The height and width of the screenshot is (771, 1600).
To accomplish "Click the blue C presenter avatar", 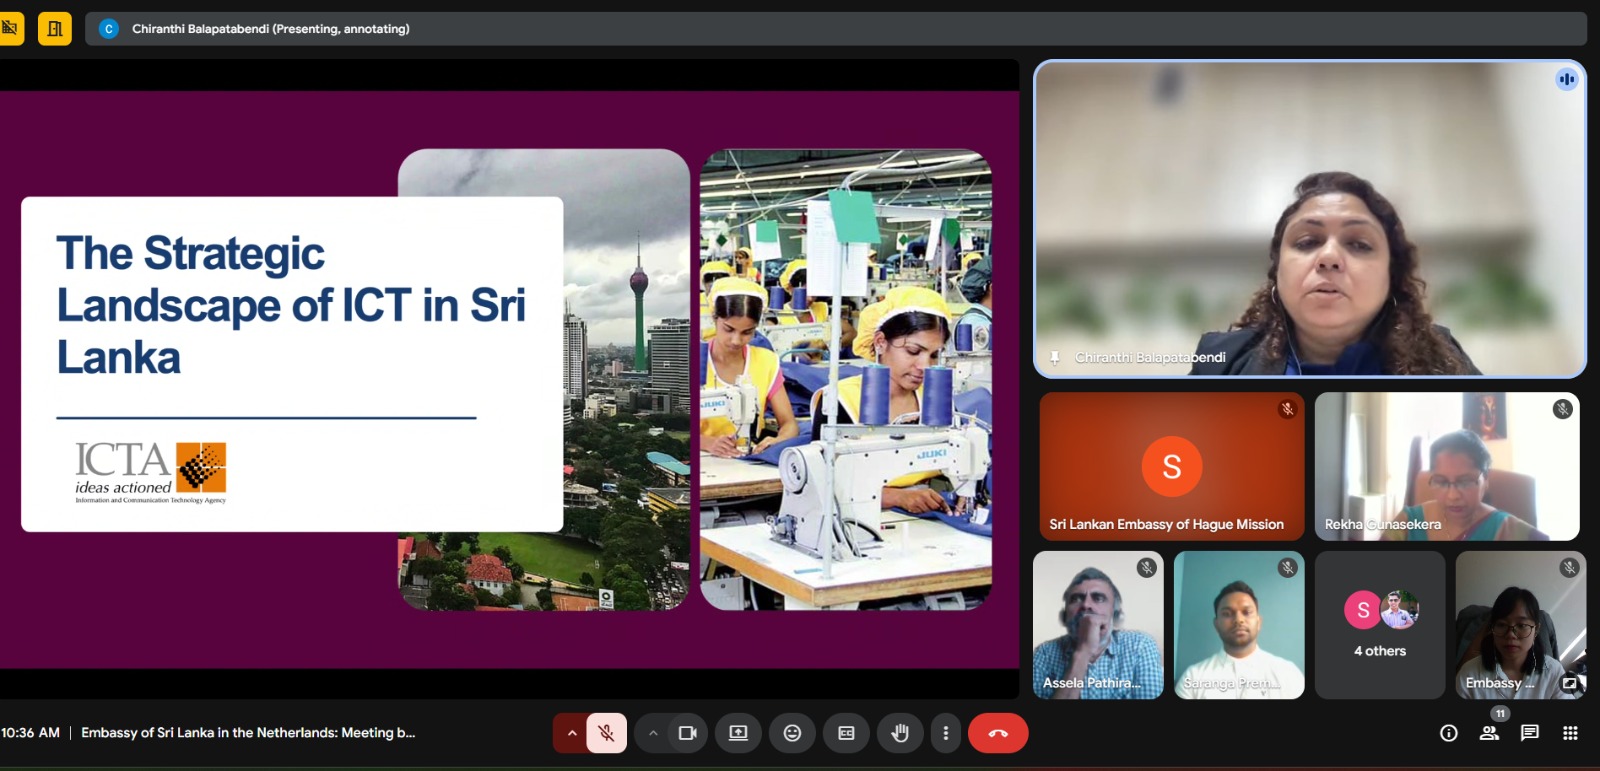I will [109, 29].
